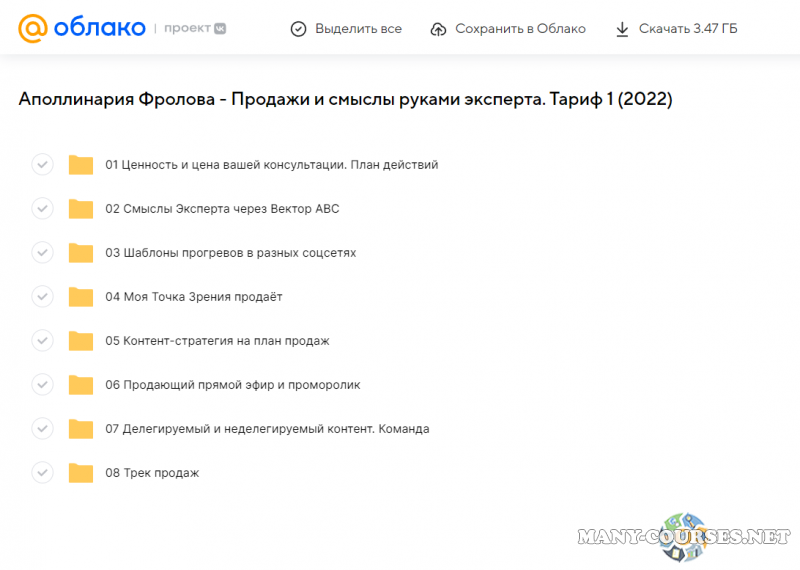This screenshot has height=570, width=800.
Task: Toggle checkbox for 07 Делегируемый контент folder
Action: (x=42, y=429)
